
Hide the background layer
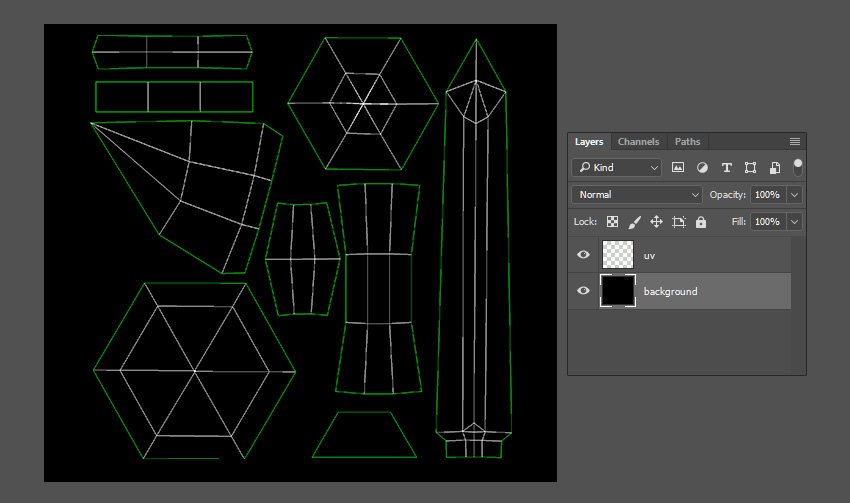584,291
